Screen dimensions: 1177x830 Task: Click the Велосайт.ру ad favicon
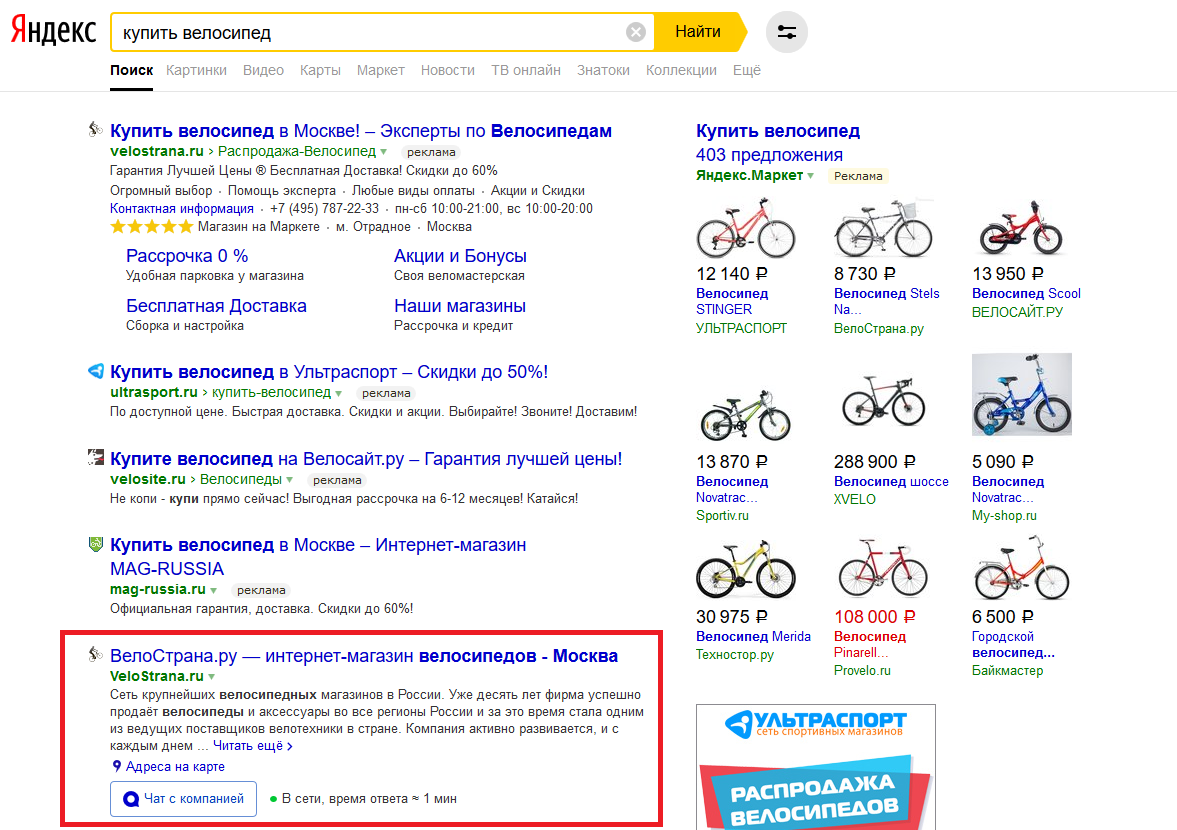[x=95, y=457]
